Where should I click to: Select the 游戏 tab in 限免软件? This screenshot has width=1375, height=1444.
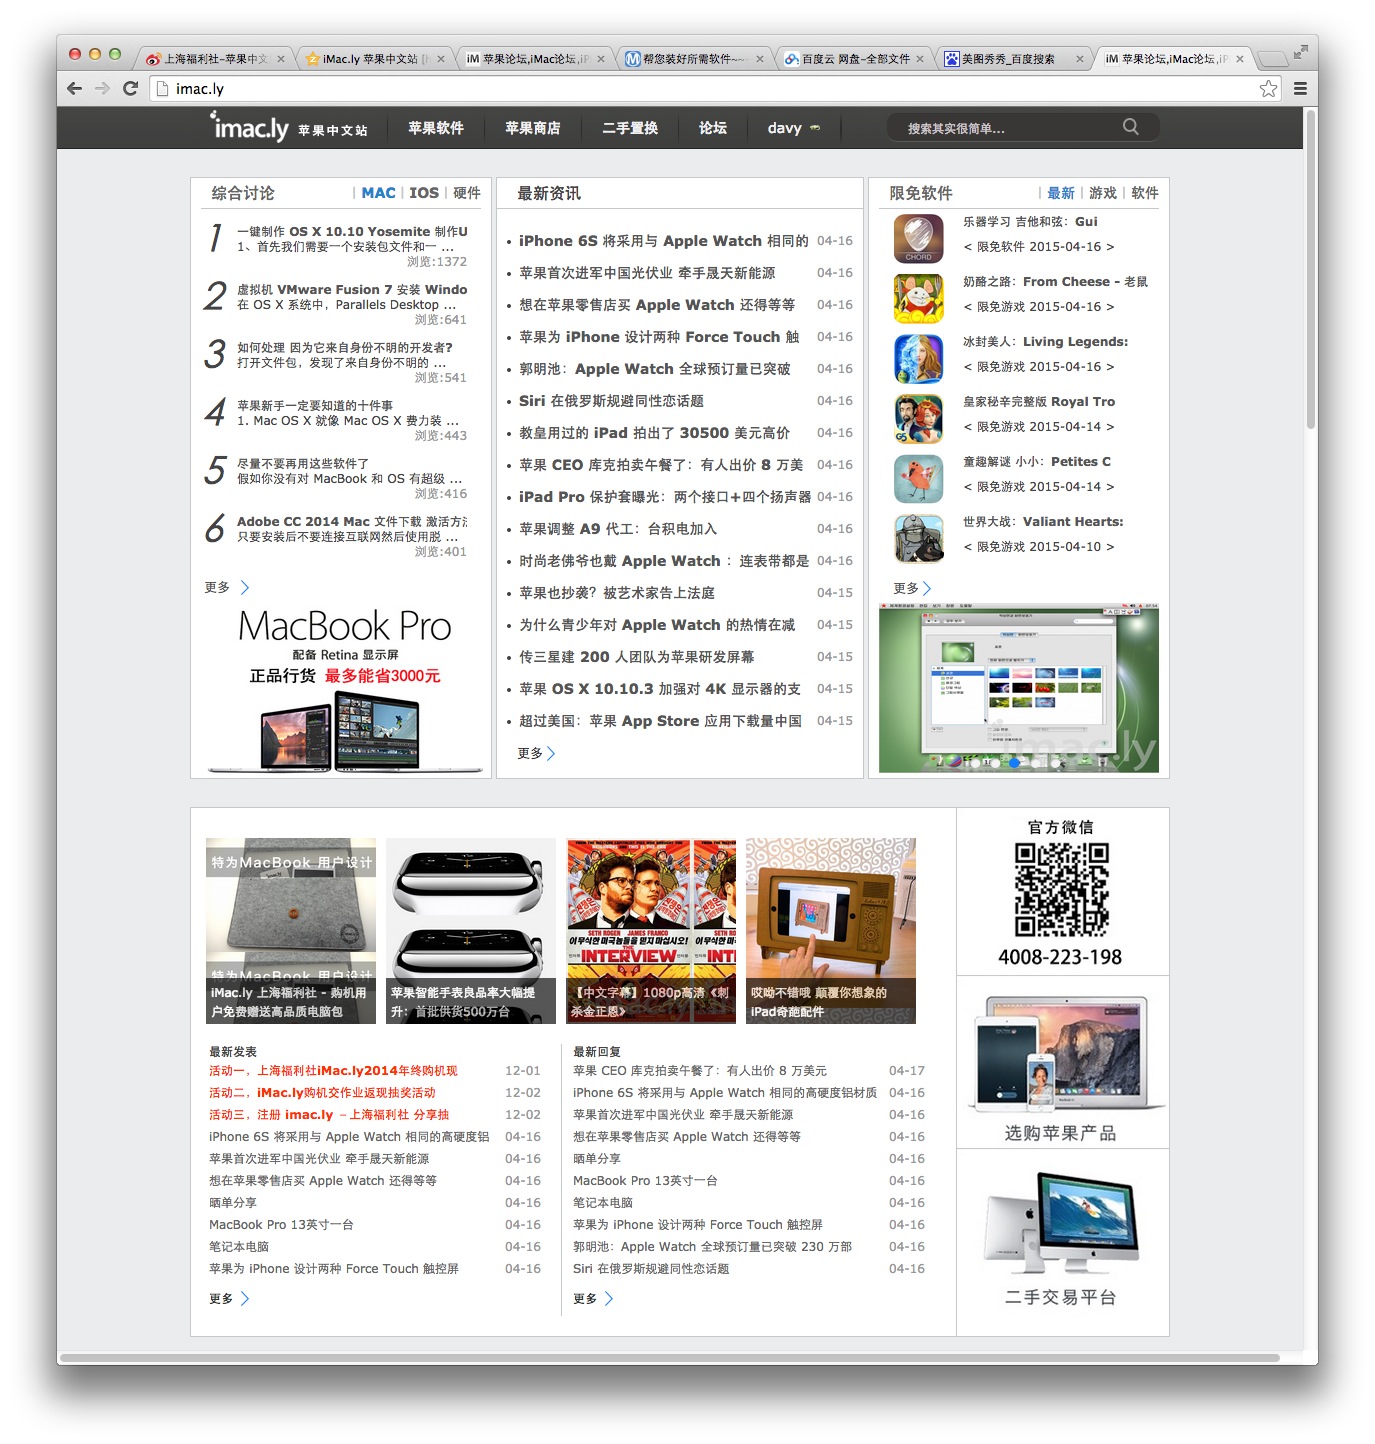tap(1103, 193)
